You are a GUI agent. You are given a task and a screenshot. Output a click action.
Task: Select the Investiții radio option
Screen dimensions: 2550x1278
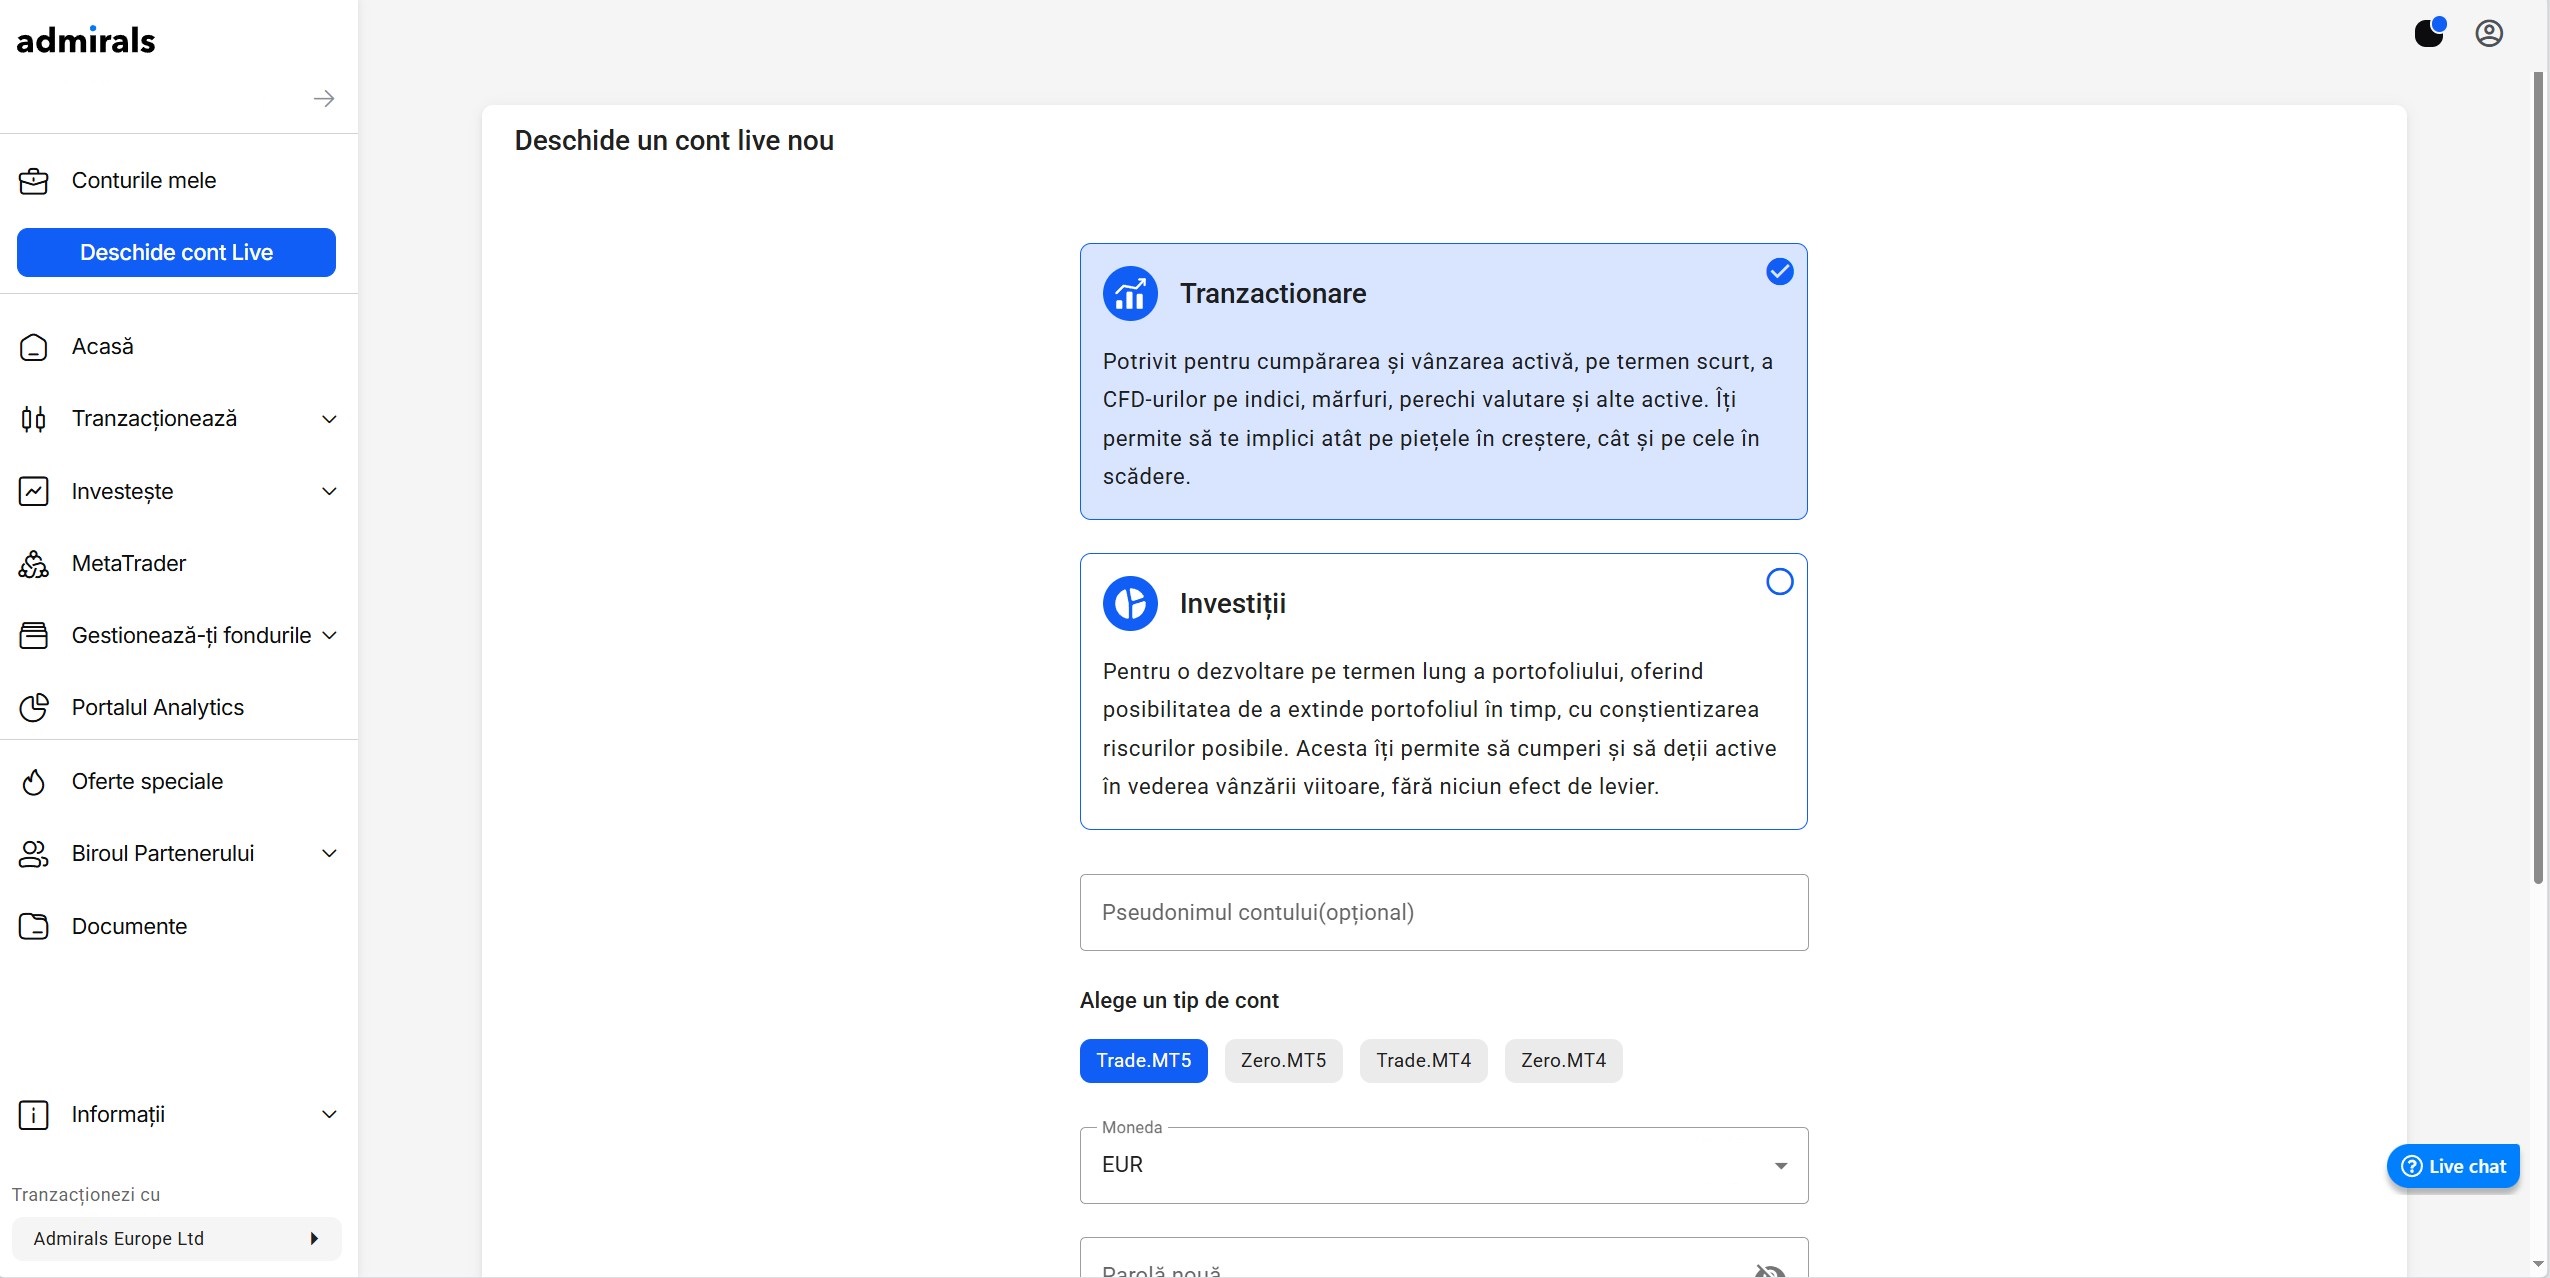tap(1779, 581)
